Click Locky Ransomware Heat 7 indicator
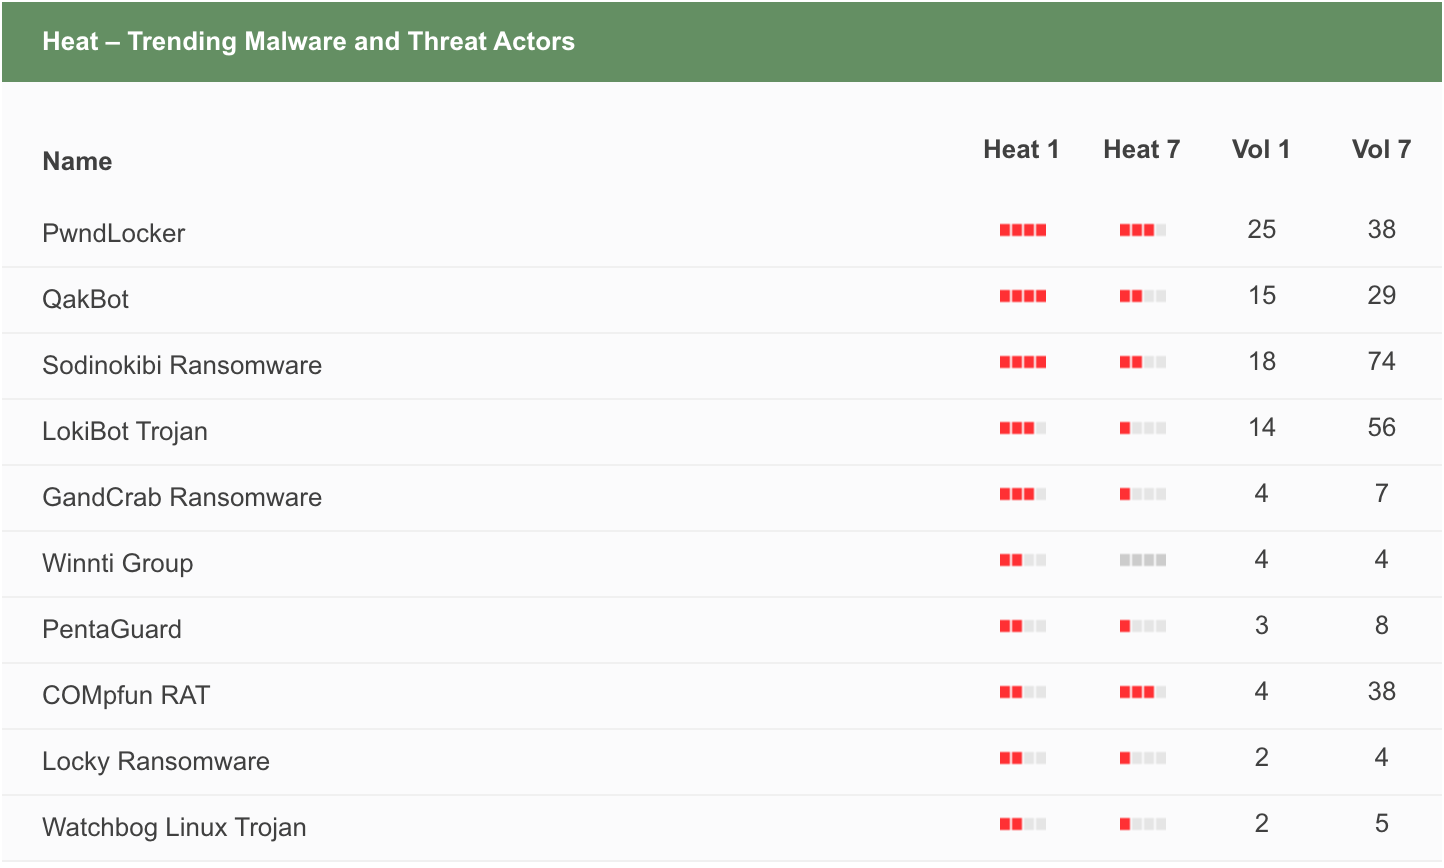1444x868 pixels. click(x=1143, y=758)
